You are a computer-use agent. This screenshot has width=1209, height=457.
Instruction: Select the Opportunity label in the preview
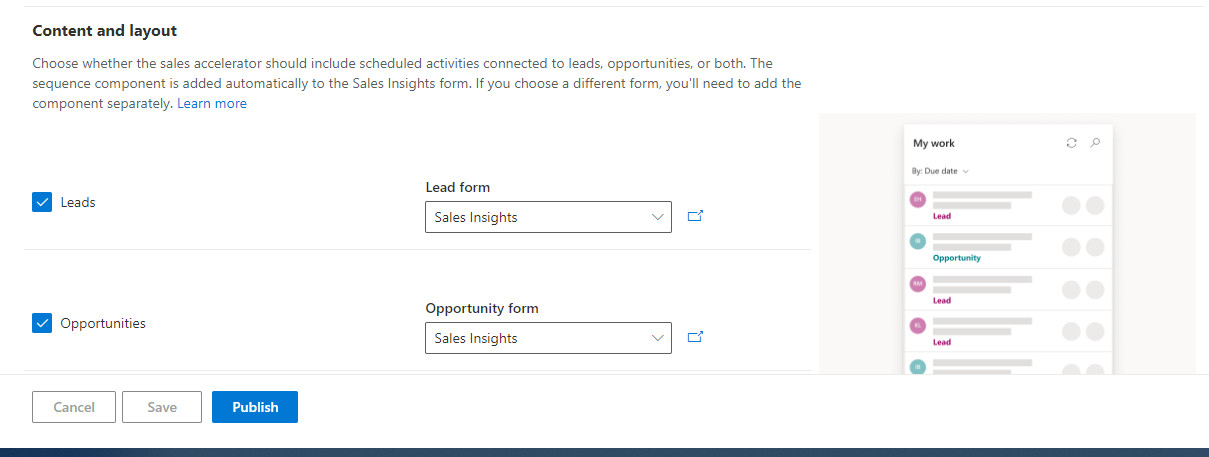click(x=956, y=258)
